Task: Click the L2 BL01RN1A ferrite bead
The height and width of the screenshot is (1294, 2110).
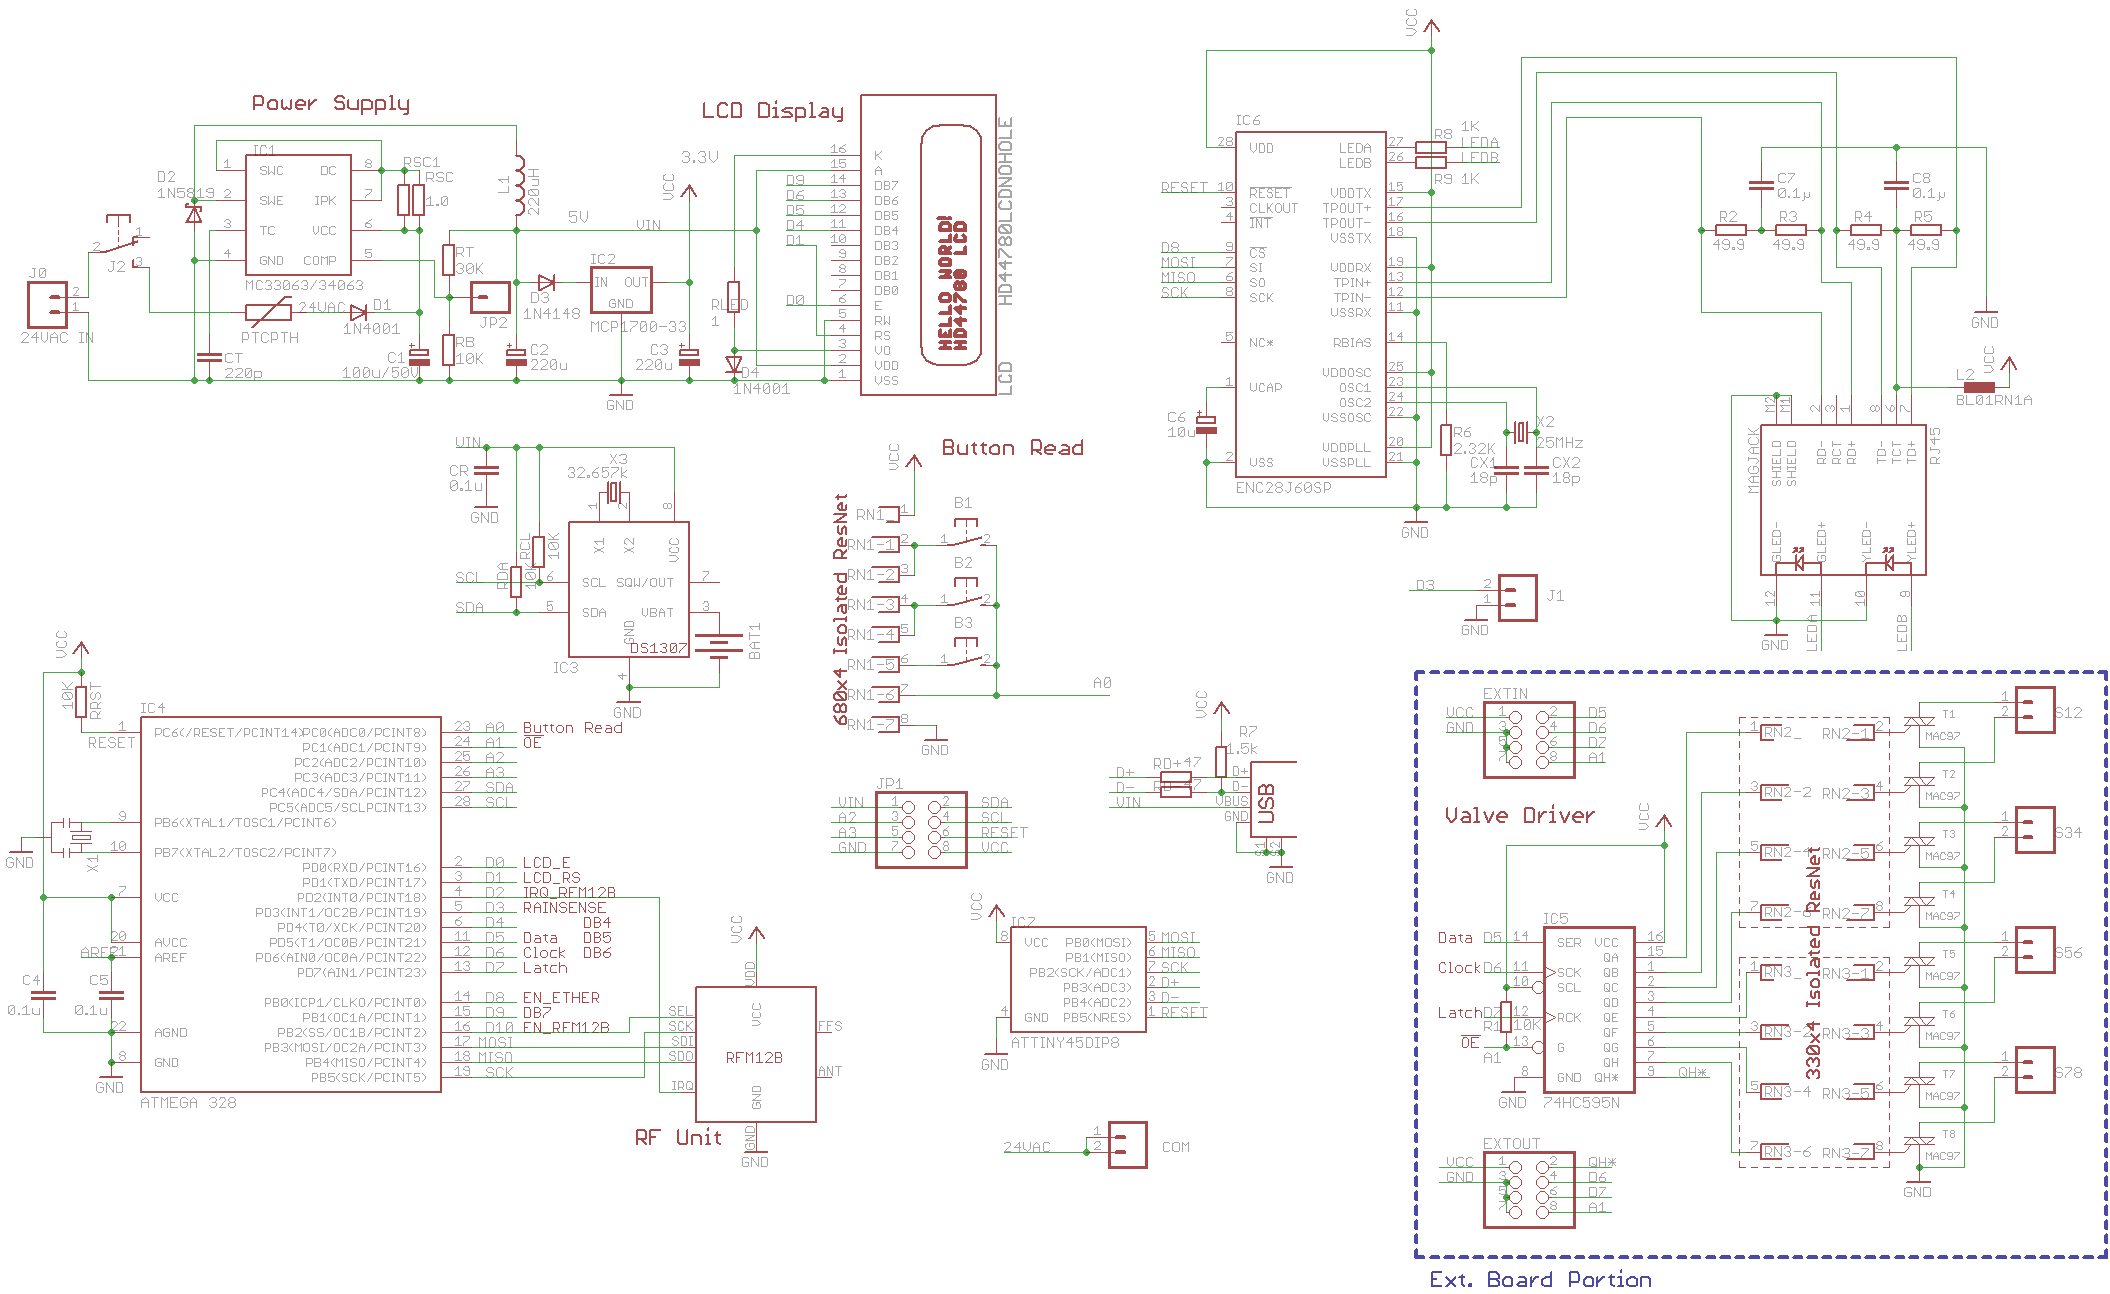Action: [1978, 387]
